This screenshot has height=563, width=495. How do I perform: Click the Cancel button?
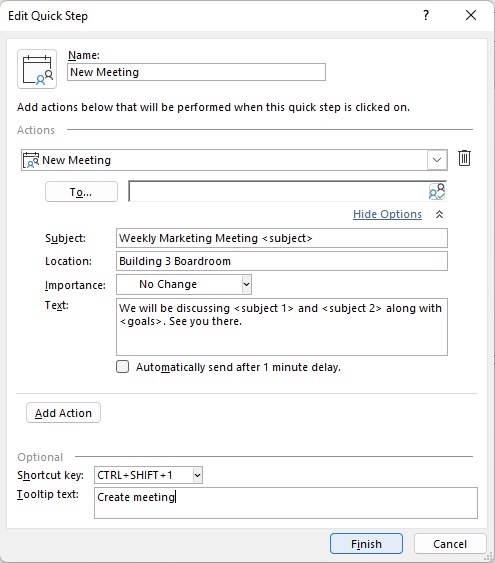coord(450,544)
